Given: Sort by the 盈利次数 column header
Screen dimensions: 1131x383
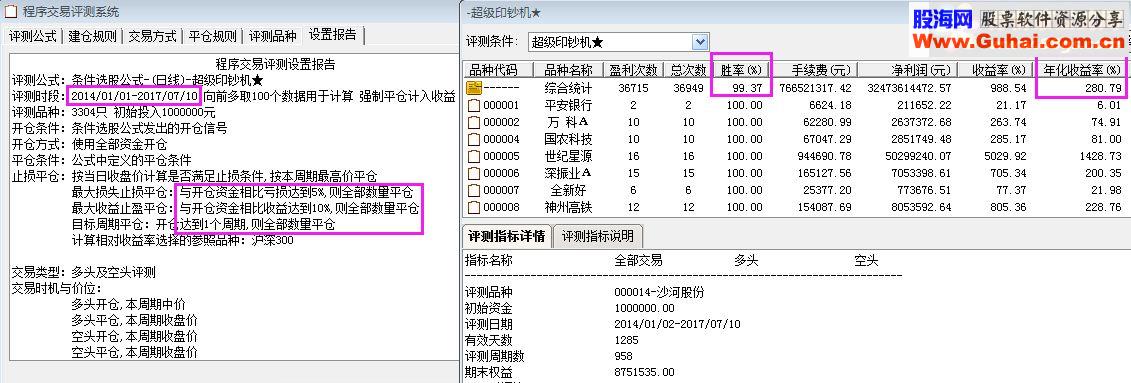Looking at the screenshot, I should coord(633,70).
